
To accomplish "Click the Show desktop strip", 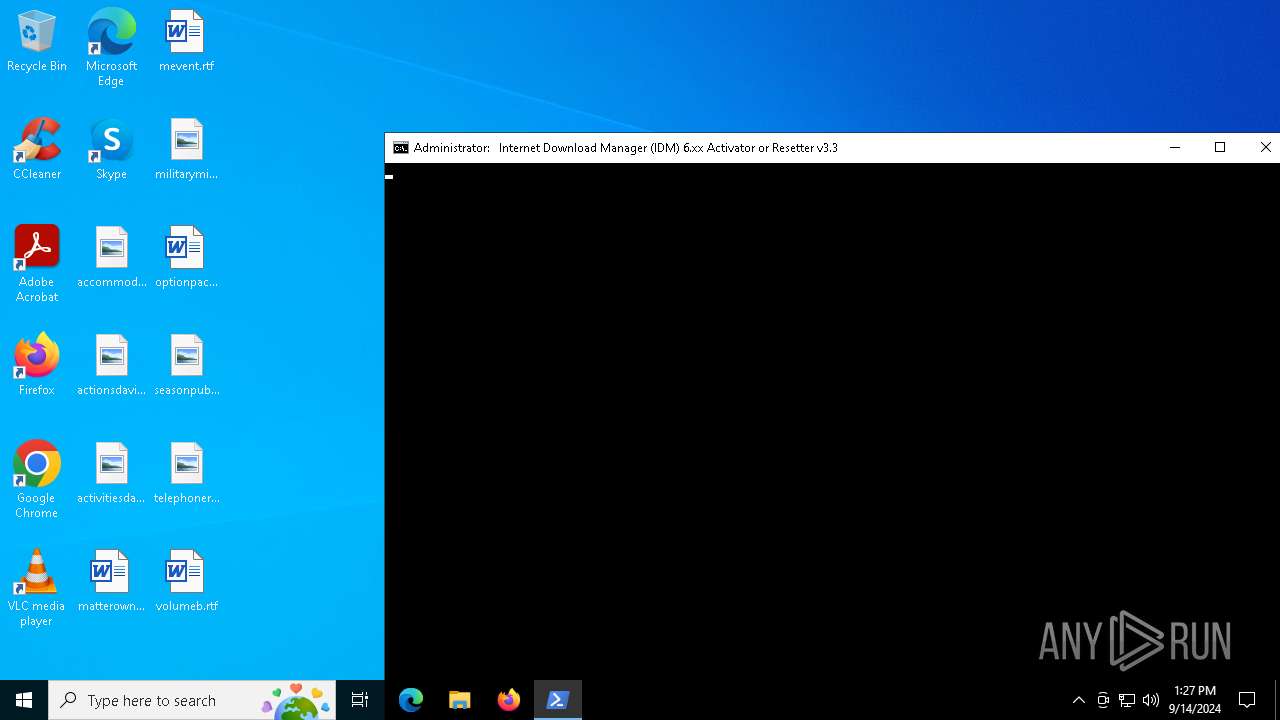I will pos(1277,700).
